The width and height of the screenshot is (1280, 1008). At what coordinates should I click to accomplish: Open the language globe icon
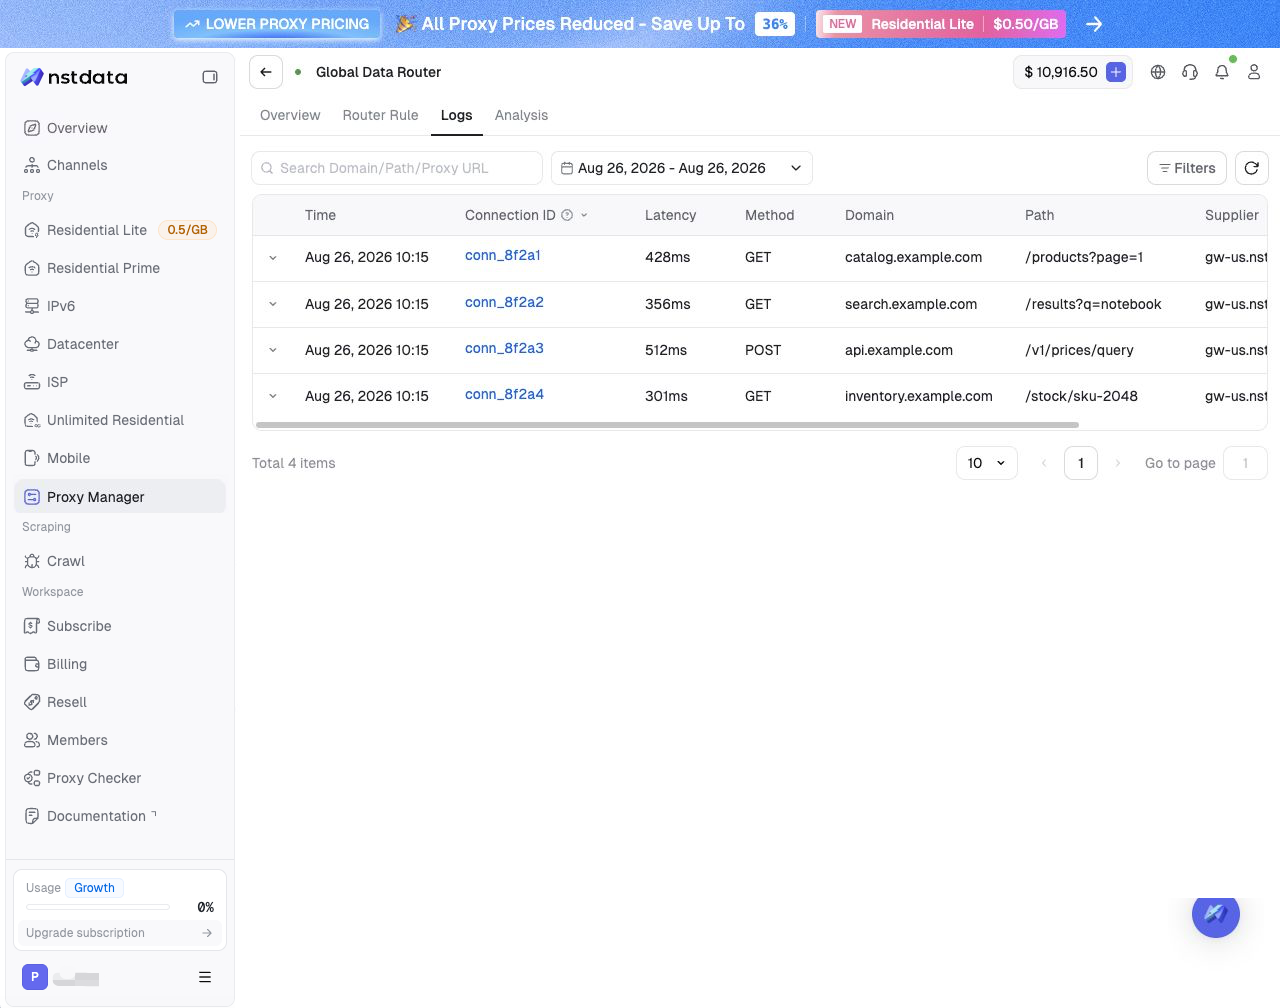[x=1158, y=72]
